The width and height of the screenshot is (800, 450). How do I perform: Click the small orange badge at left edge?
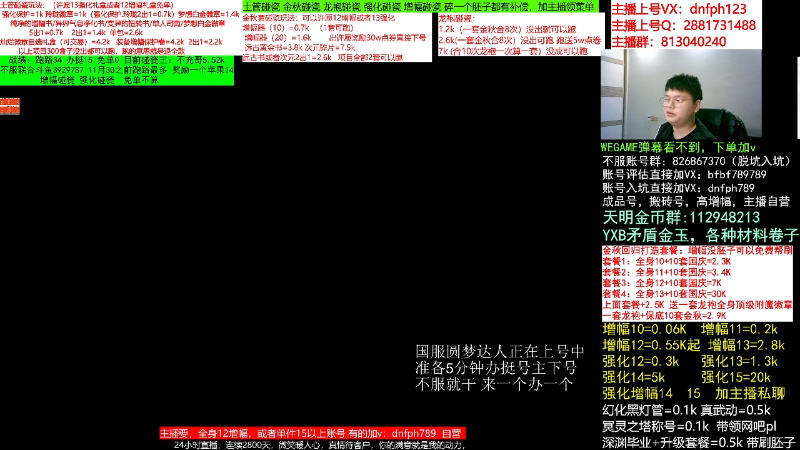click(x=10, y=106)
